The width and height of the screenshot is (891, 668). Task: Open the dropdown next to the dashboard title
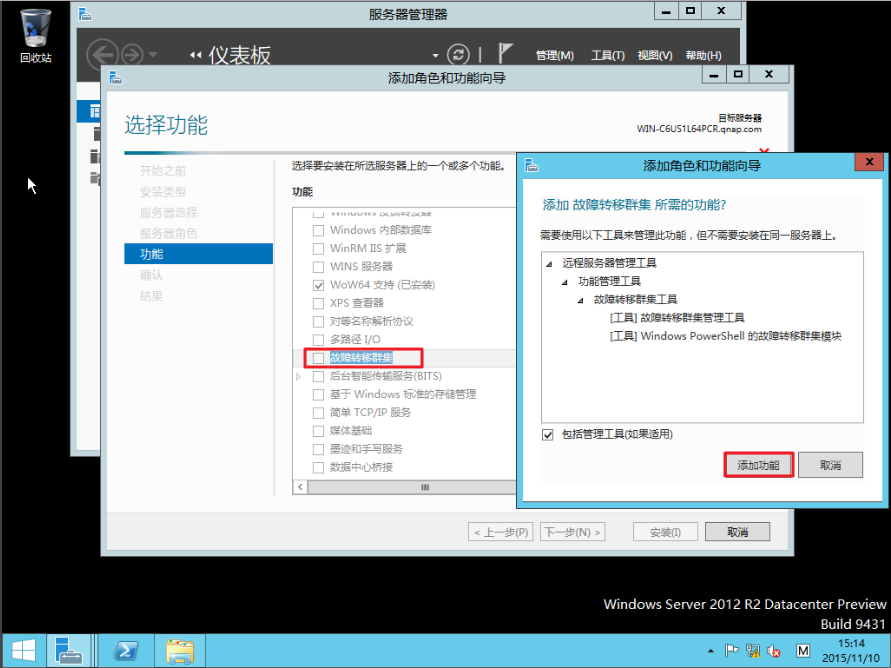pyautogui.click(x=435, y=56)
